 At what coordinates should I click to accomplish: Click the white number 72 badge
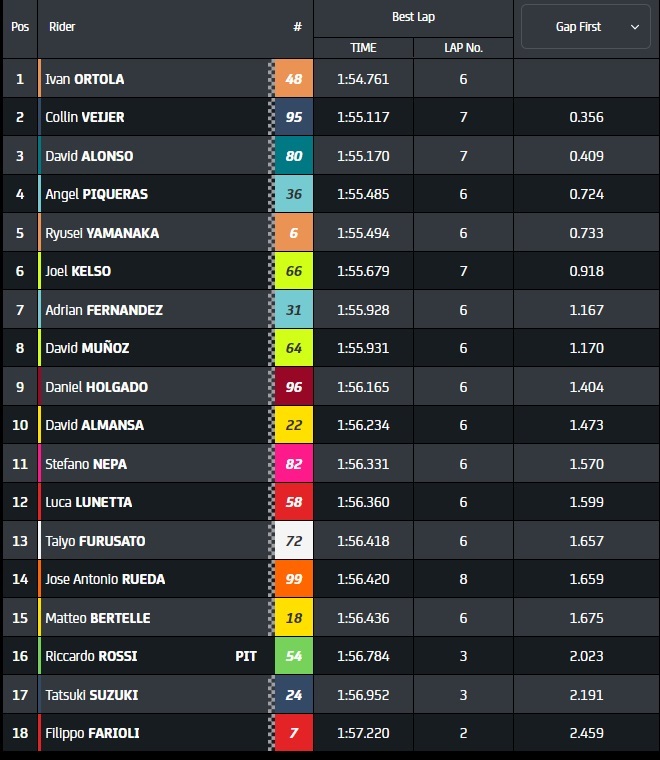tap(294, 541)
